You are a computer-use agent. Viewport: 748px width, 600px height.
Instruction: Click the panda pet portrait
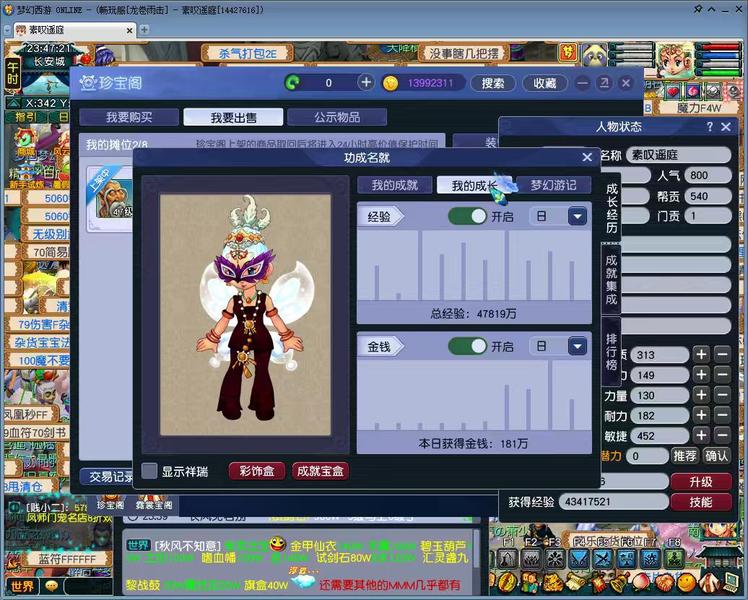(594, 54)
